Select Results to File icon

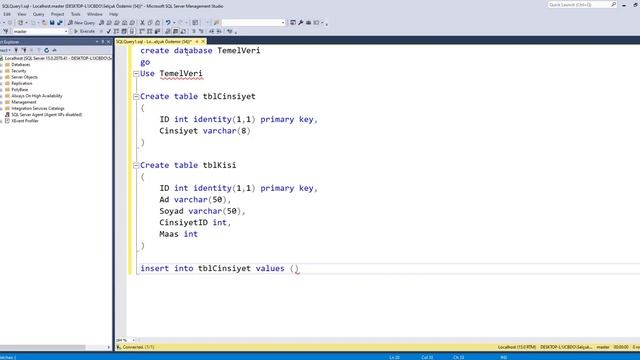[183, 31]
